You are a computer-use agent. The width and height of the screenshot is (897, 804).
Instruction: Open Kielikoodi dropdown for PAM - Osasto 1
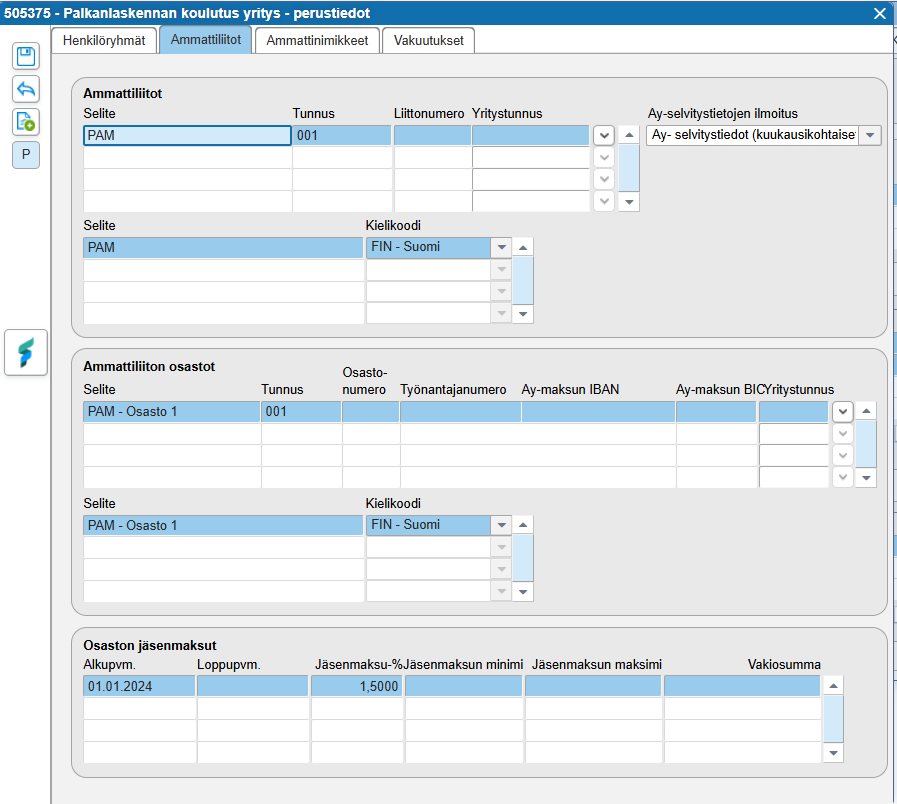tap(502, 525)
